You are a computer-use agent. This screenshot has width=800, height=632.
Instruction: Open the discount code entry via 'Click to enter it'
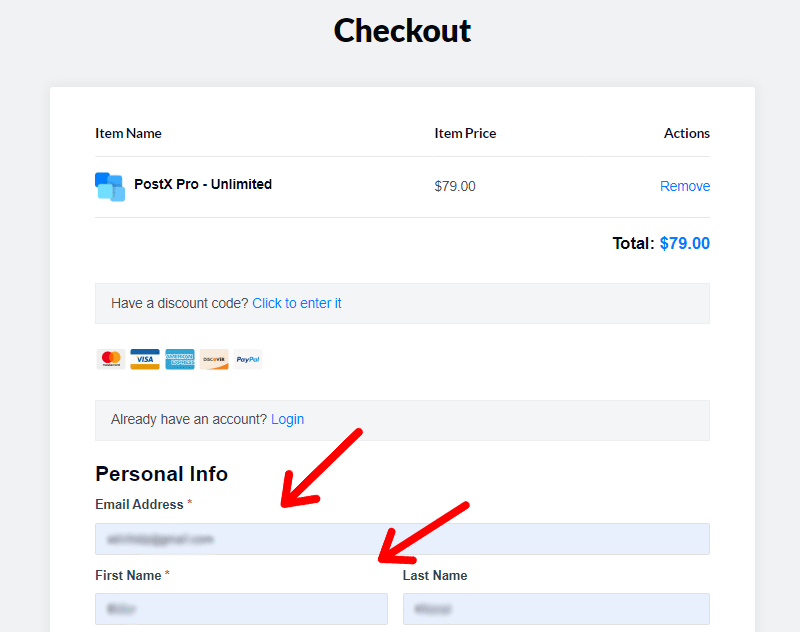tap(297, 303)
